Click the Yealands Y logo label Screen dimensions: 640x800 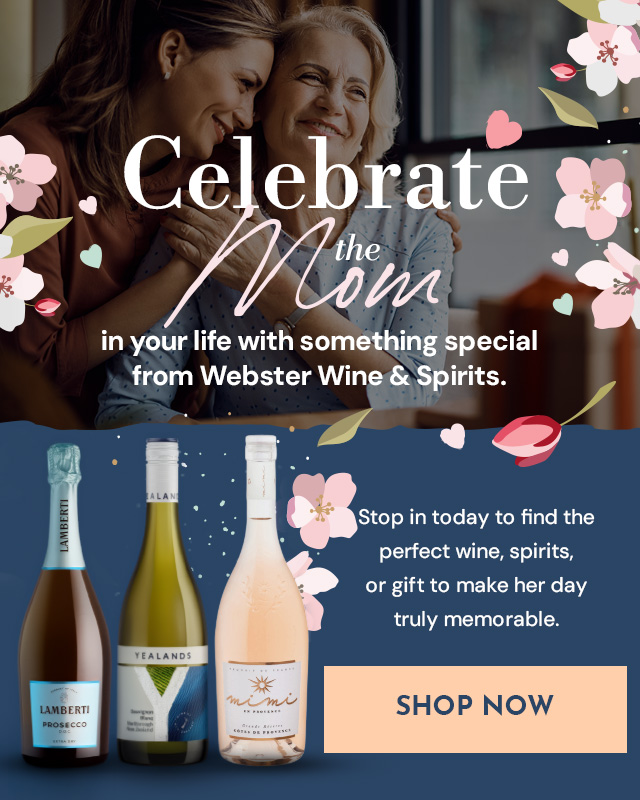pos(162,694)
